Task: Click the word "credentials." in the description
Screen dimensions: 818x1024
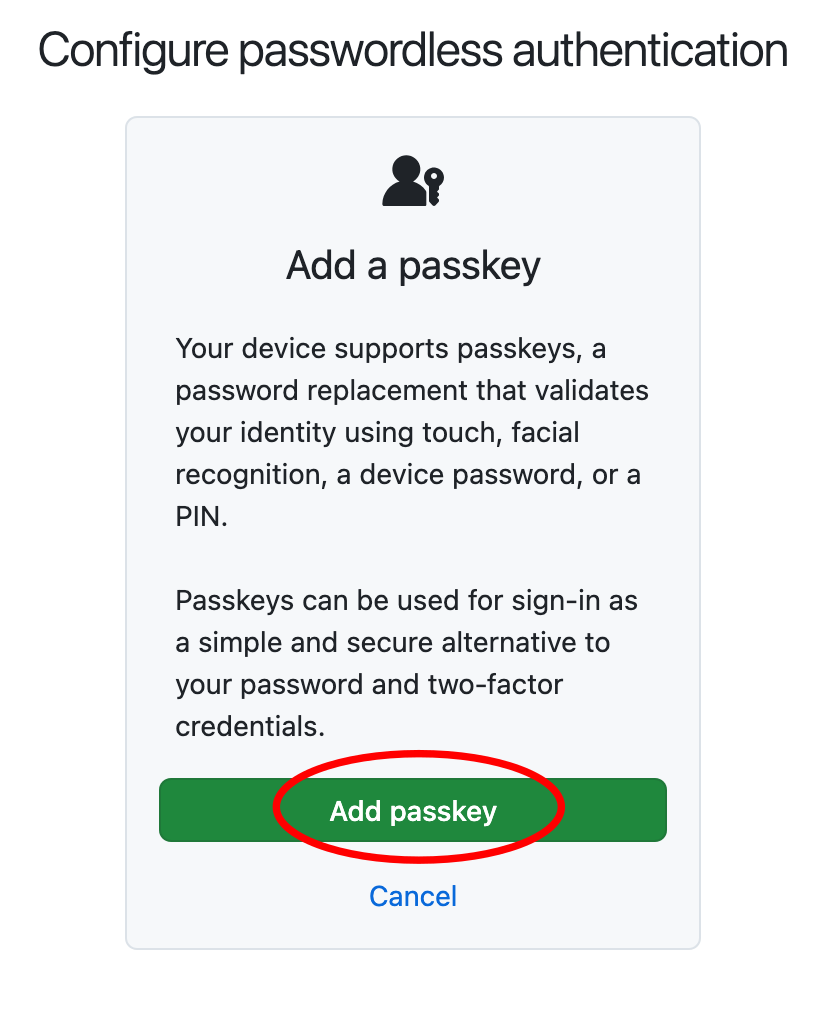Action: (250, 726)
